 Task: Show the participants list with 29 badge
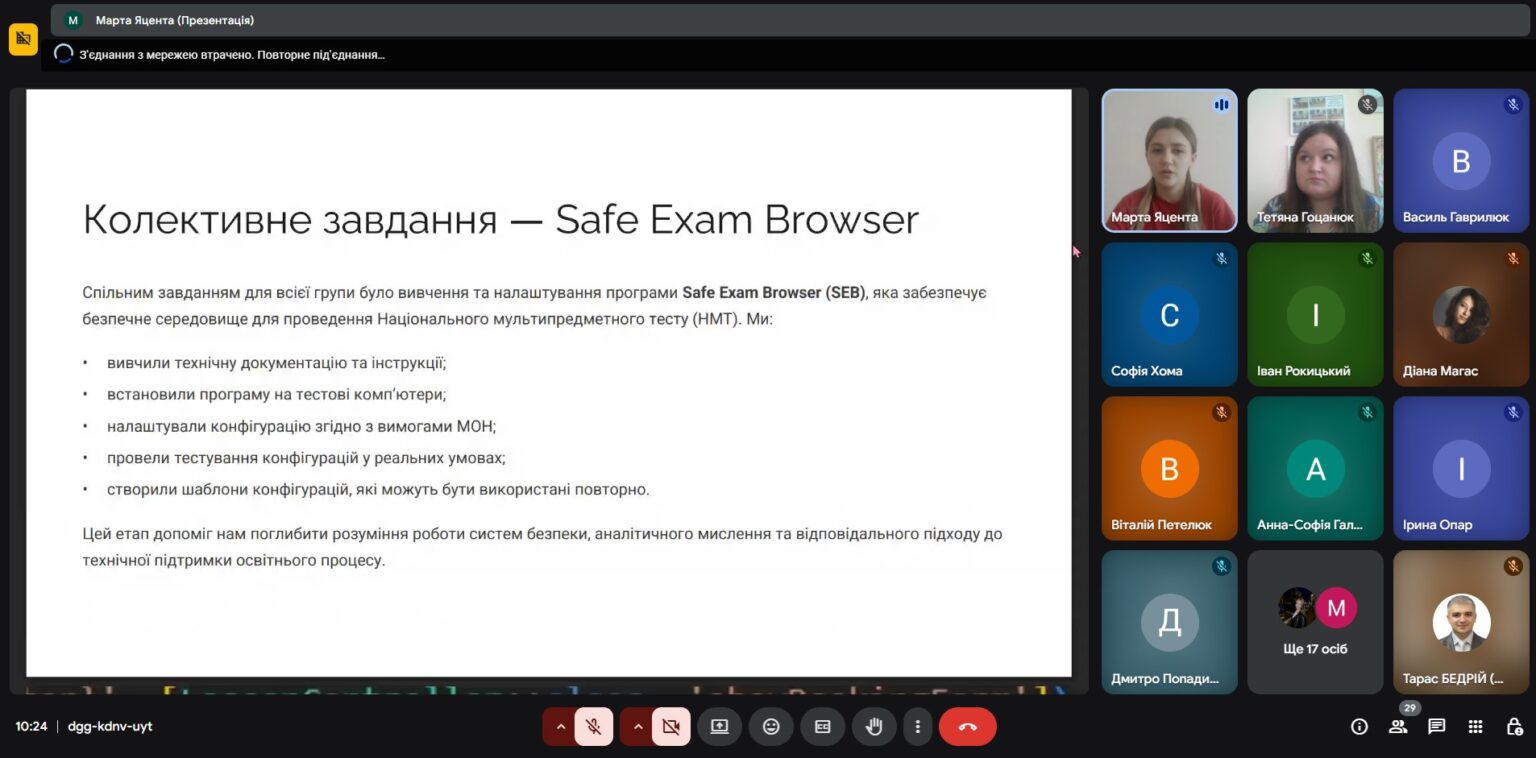click(x=1398, y=727)
